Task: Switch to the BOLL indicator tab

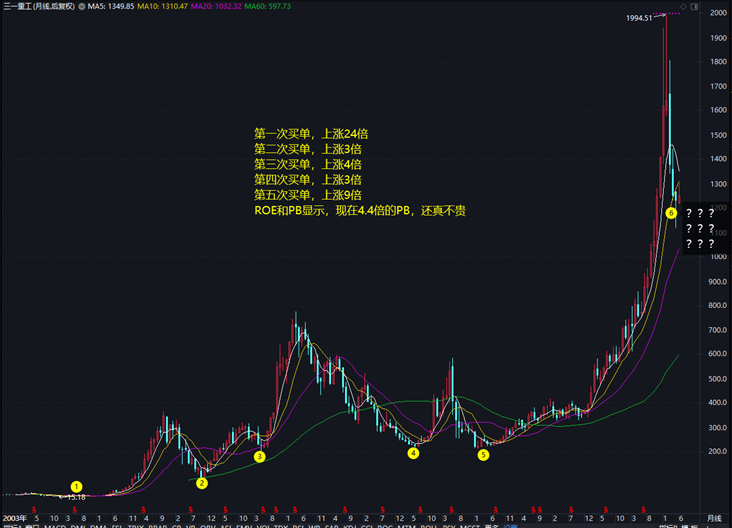Action: pos(429,526)
